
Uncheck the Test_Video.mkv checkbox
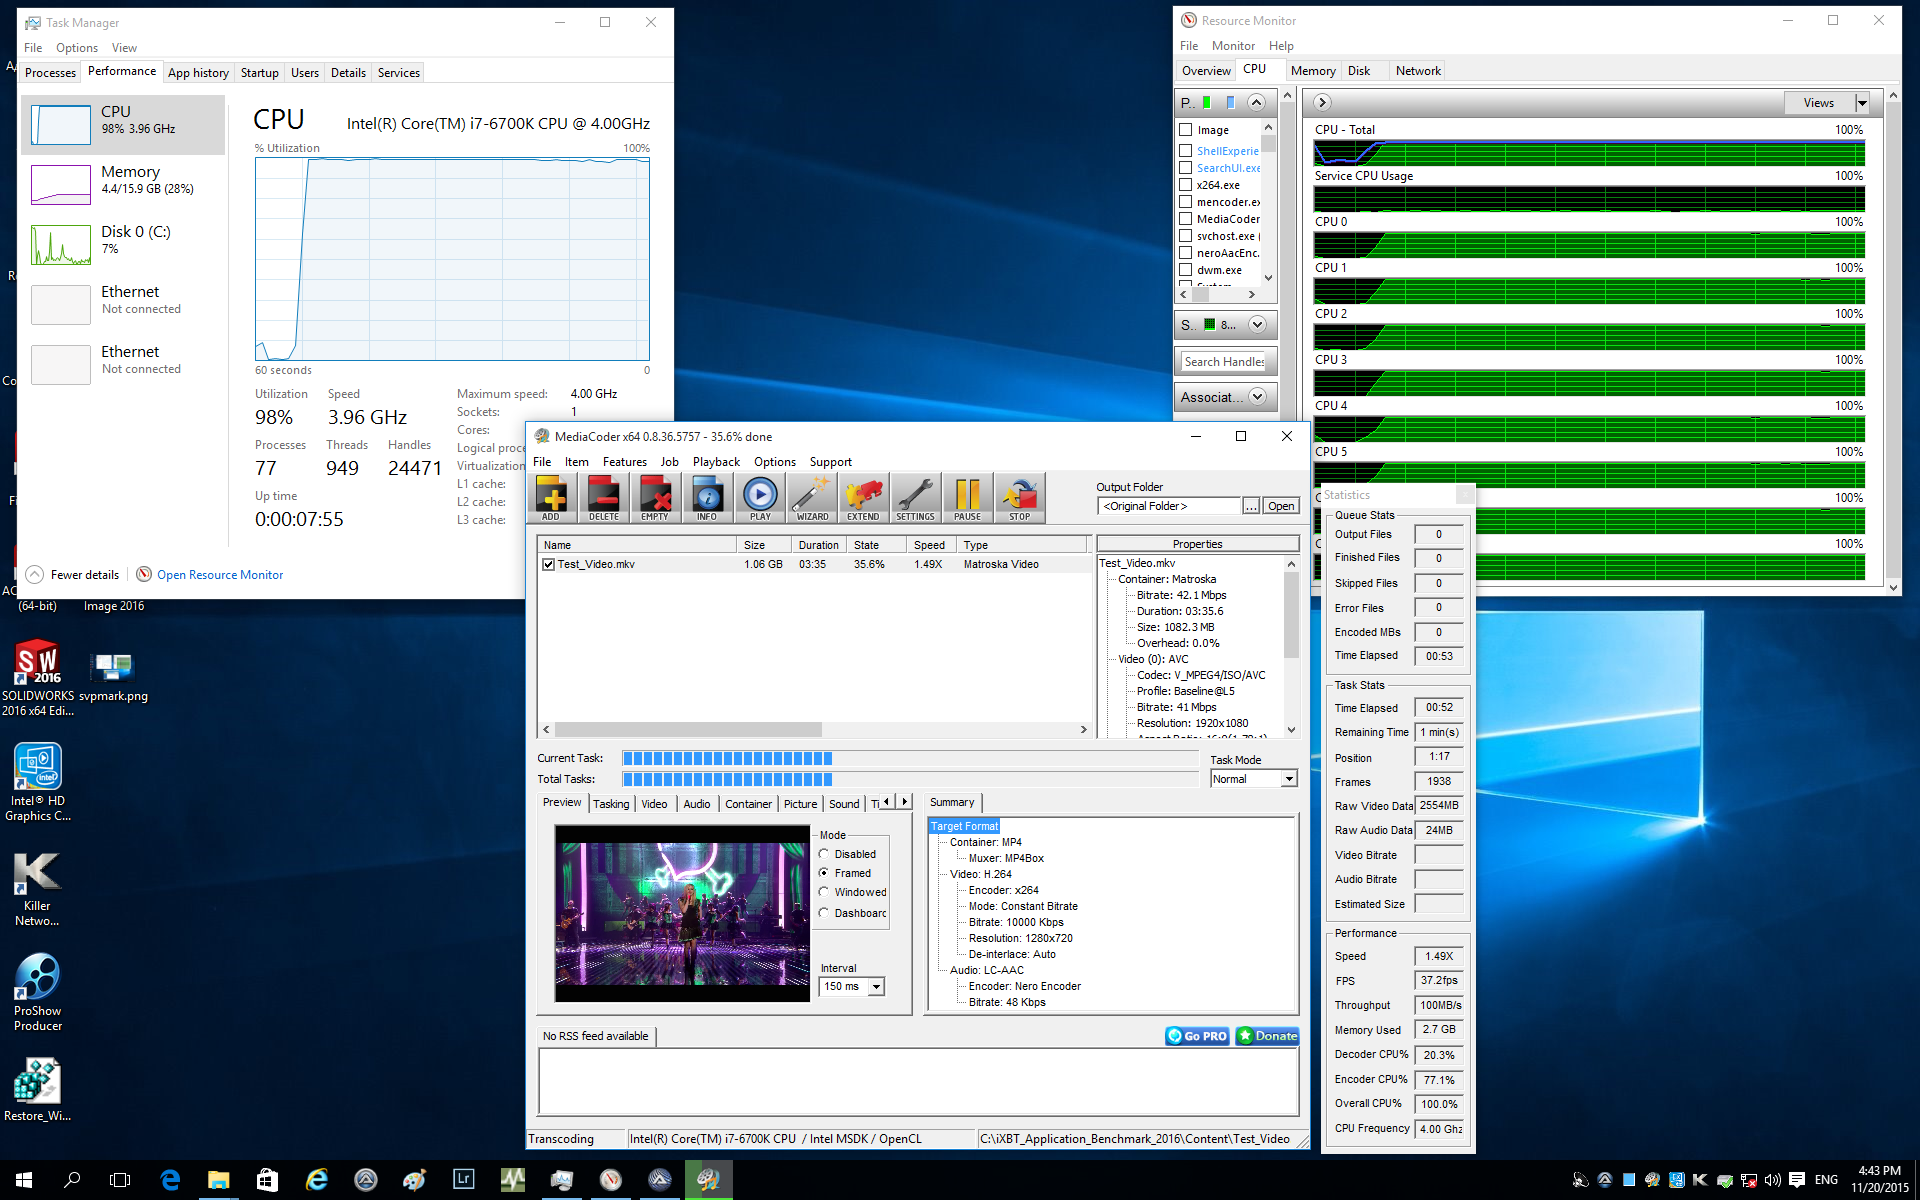click(x=548, y=564)
